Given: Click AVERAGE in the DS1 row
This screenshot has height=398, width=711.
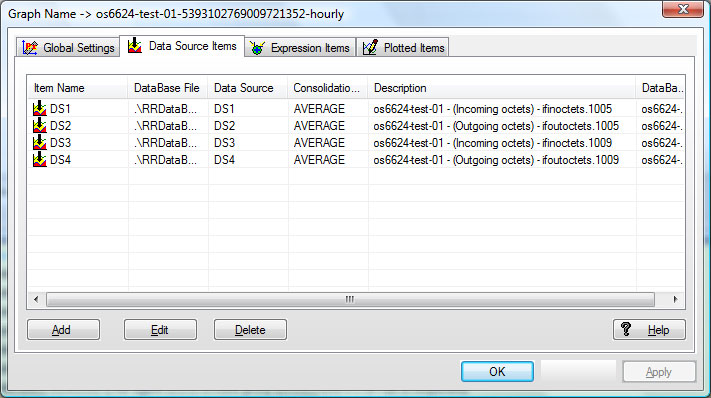Looking at the screenshot, I should tap(319, 109).
